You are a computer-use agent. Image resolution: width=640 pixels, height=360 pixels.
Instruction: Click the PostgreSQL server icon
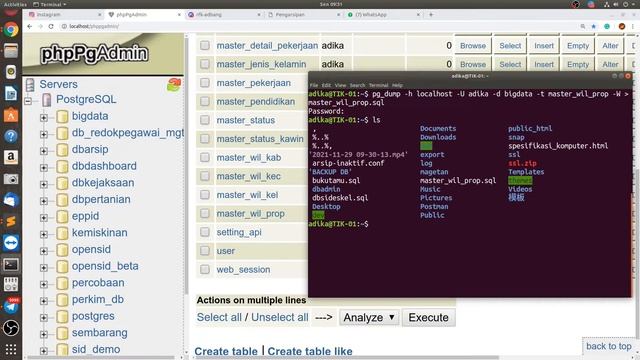pyautogui.click(x=47, y=99)
